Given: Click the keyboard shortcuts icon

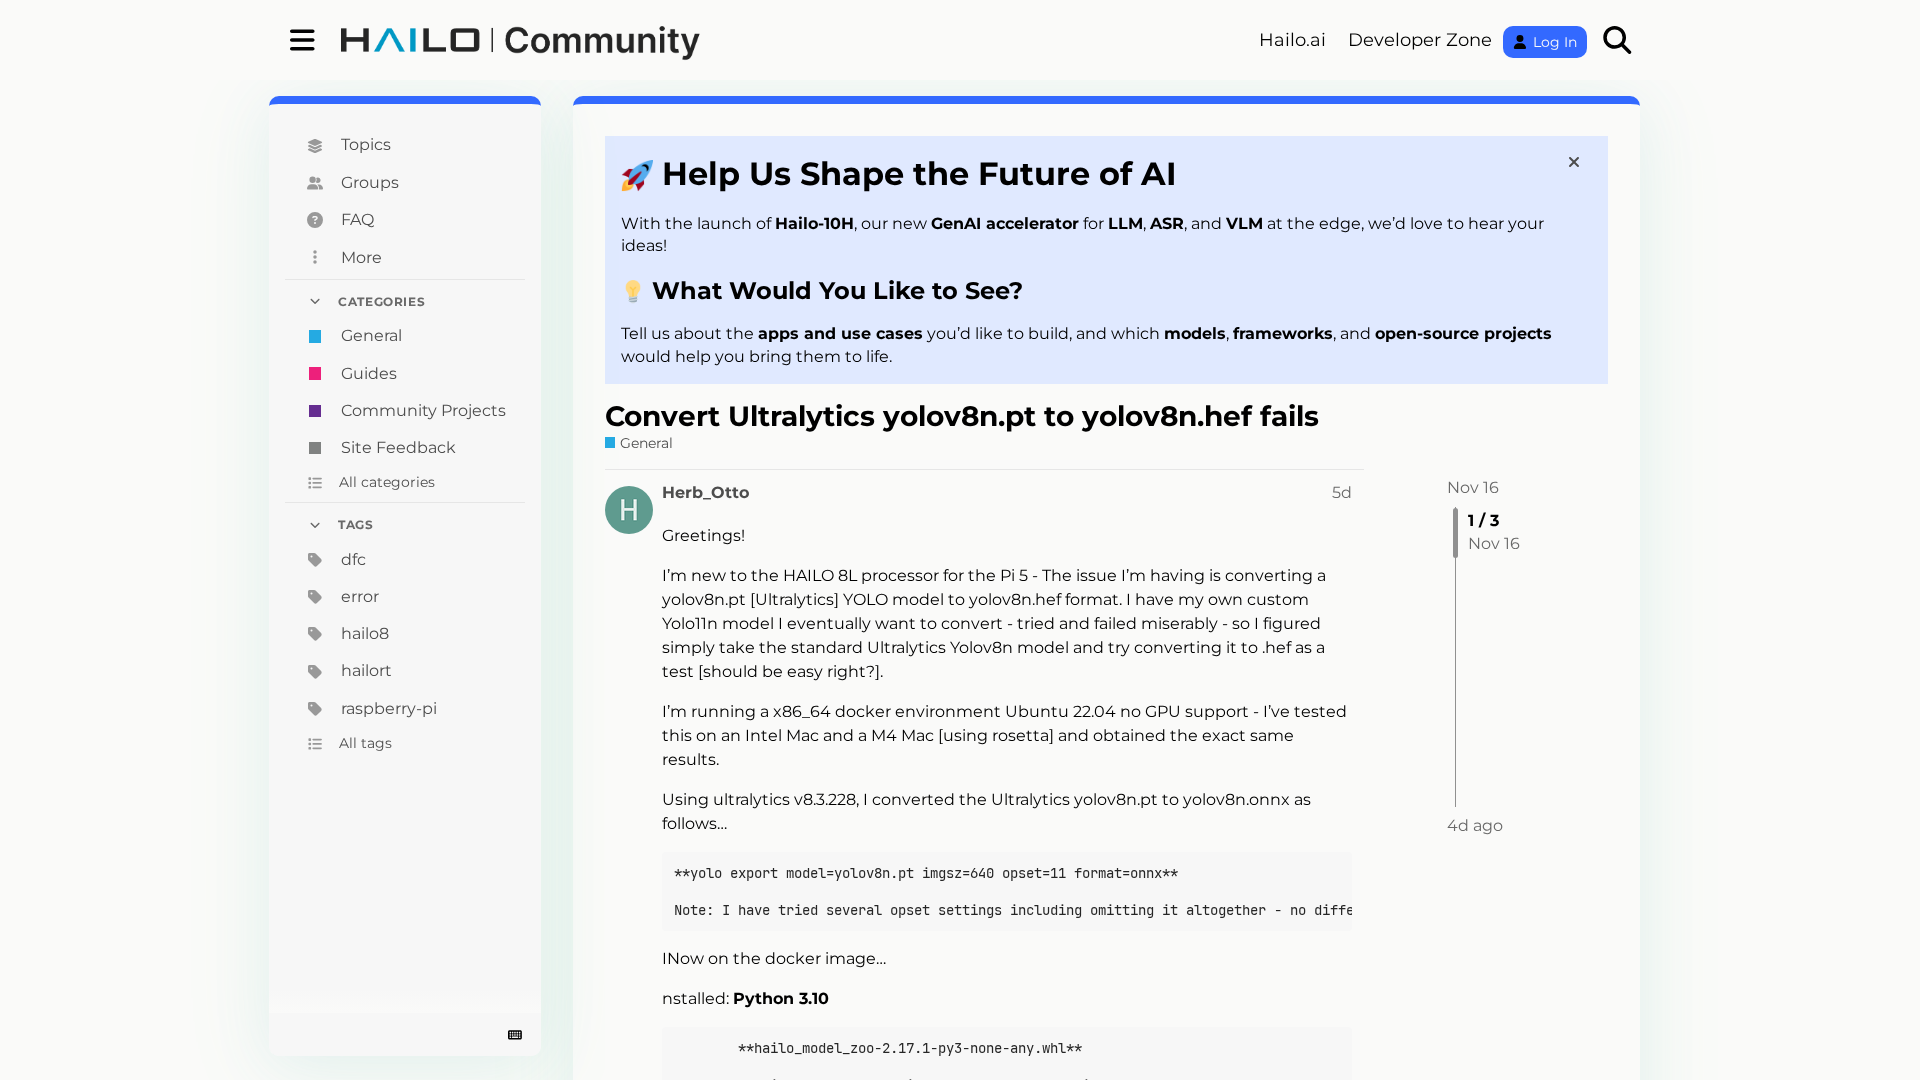Looking at the screenshot, I should 515,1035.
